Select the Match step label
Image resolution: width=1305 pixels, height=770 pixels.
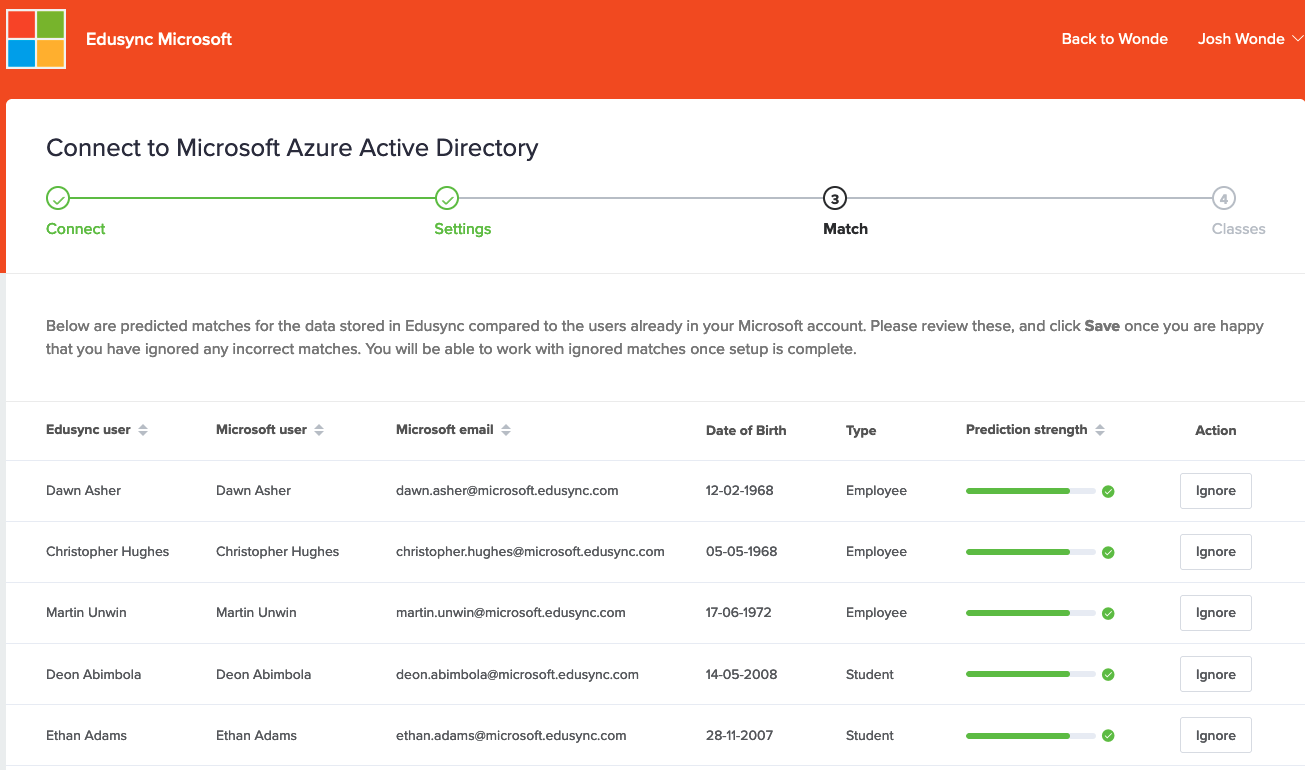click(x=846, y=229)
